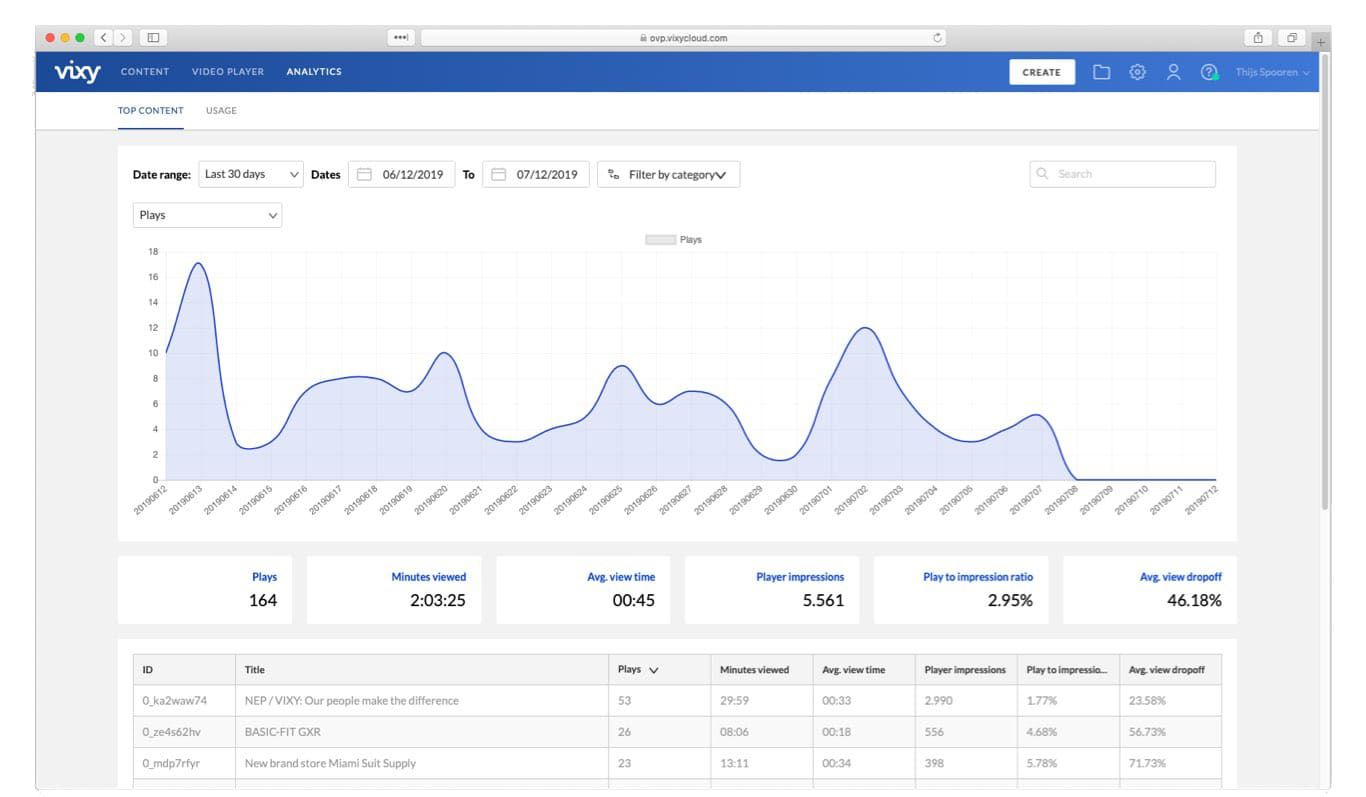Open settings gear icon in header
1366x797 pixels.
[1137, 72]
